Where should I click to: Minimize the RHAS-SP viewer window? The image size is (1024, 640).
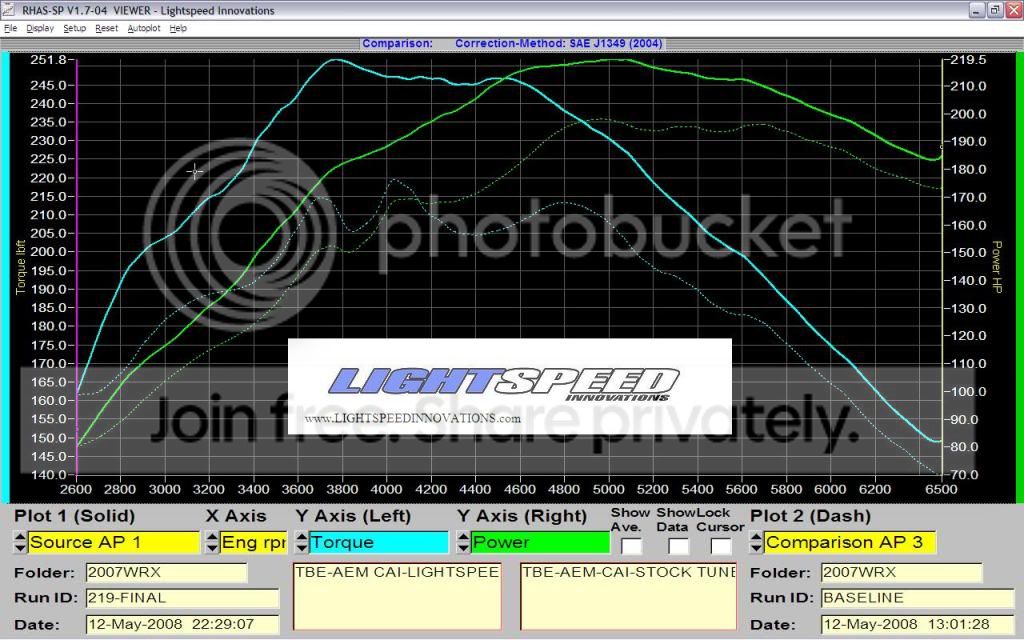tap(976, 10)
